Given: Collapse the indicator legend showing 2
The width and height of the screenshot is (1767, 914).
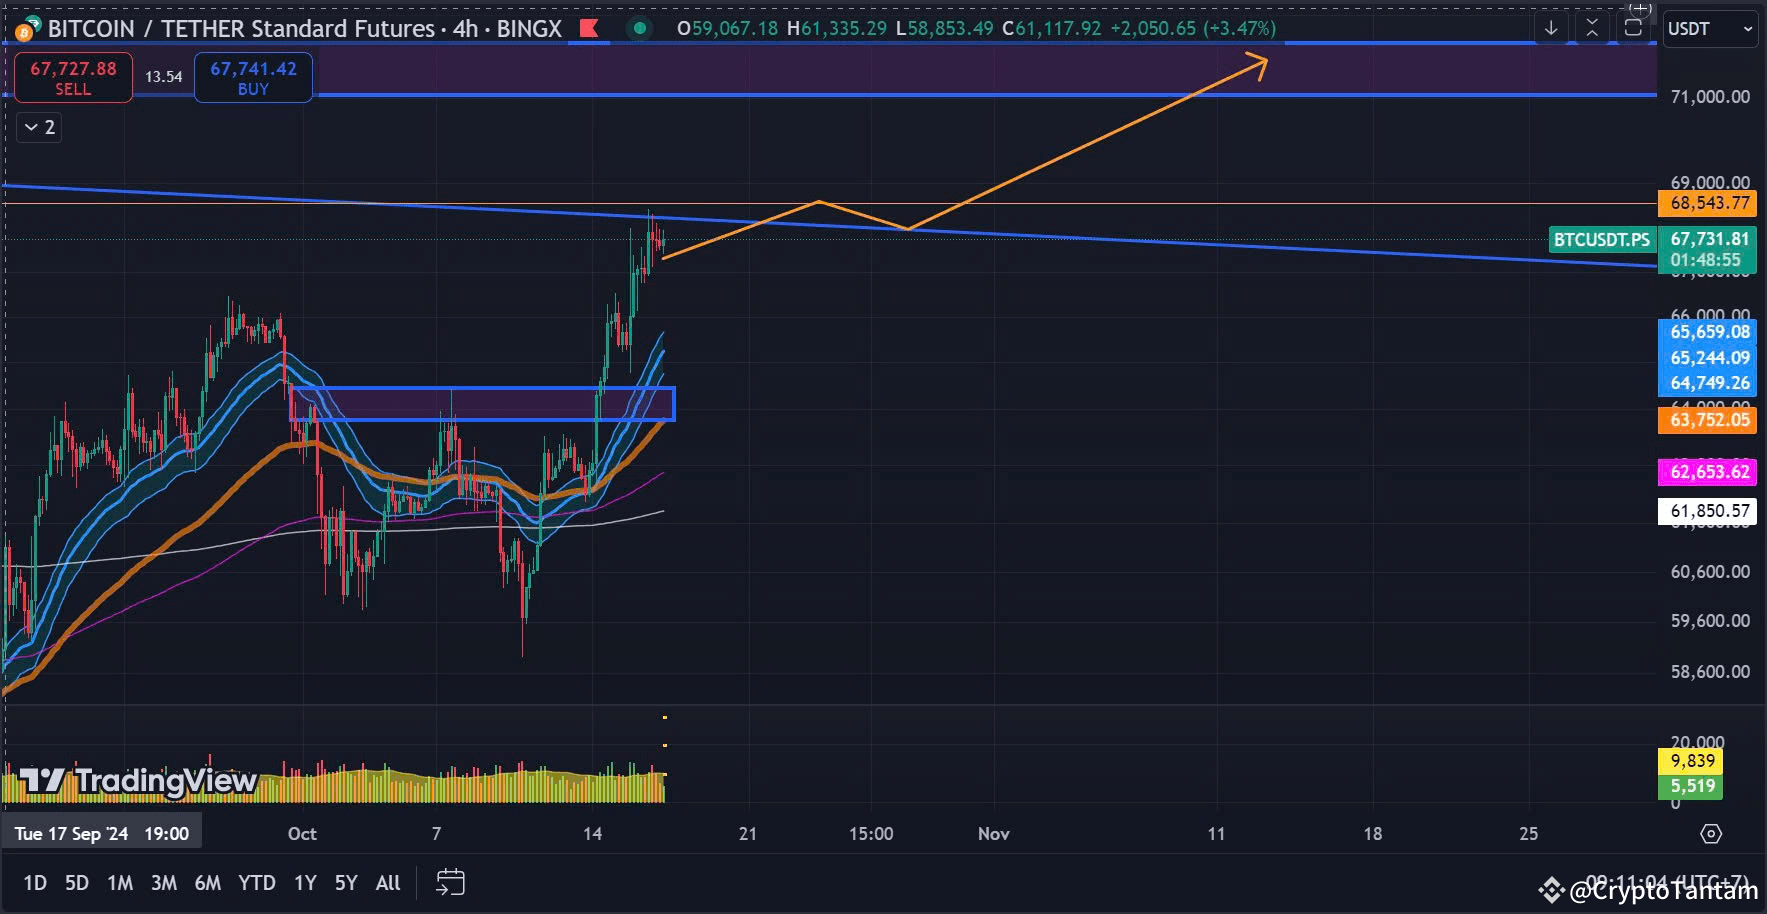Looking at the screenshot, I should [x=39, y=127].
